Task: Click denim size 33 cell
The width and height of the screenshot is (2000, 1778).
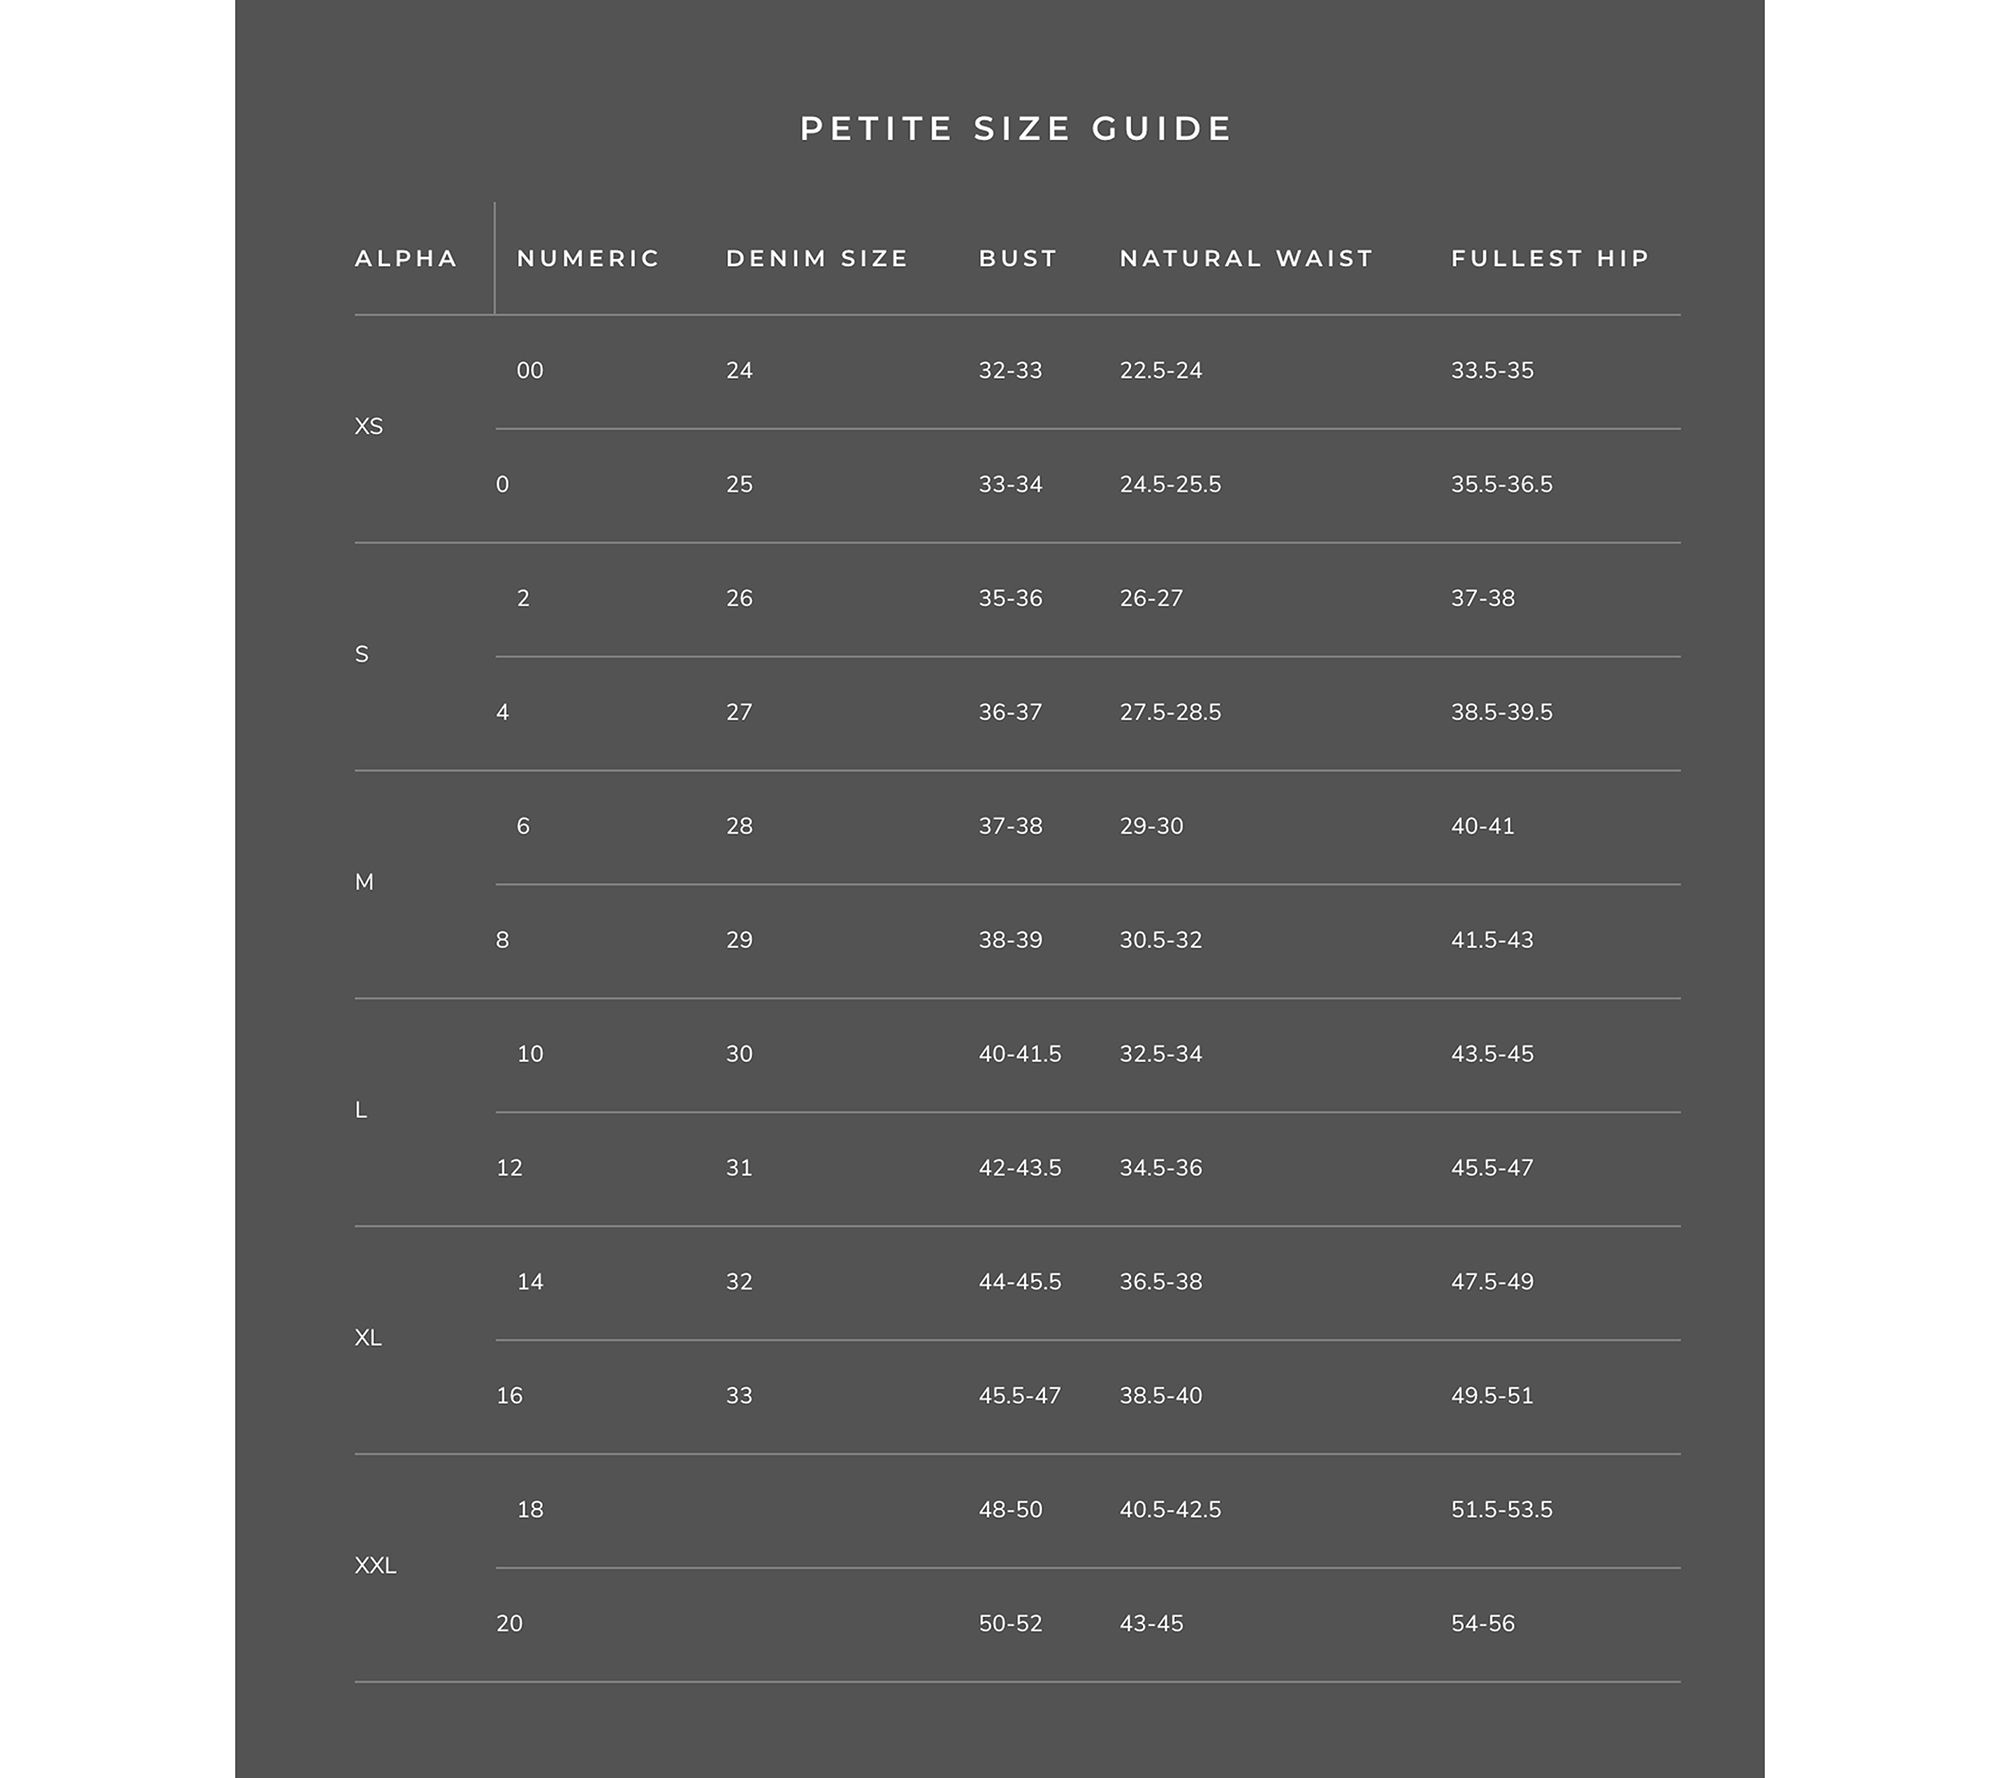Action: coord(739,1396)
